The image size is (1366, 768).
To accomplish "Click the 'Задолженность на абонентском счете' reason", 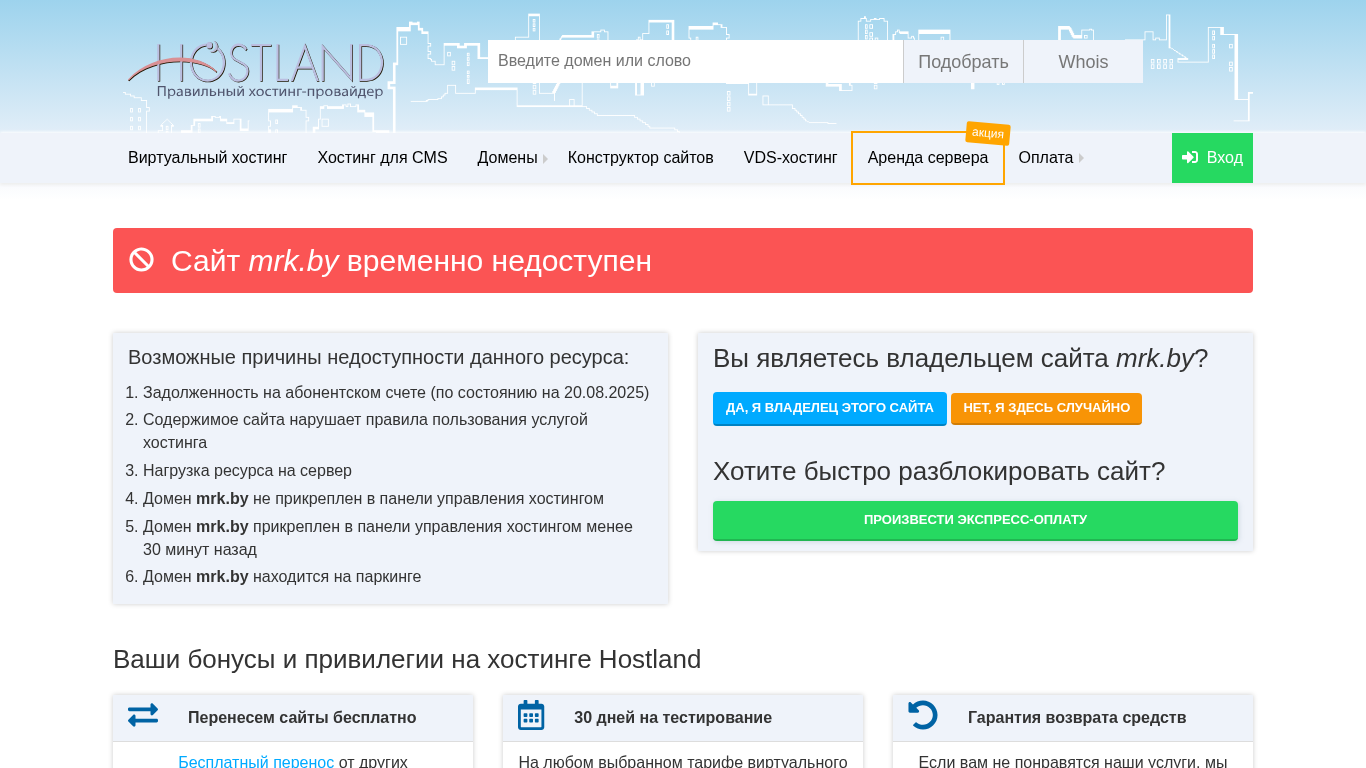I will point(396,393).
